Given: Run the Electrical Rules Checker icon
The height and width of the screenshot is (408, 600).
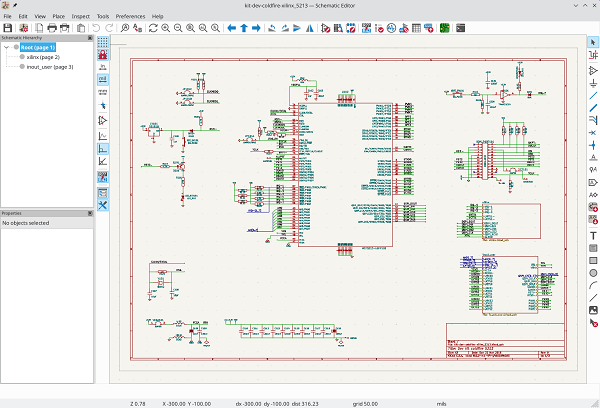Looking at the screenshot, I should (x=379, y=28).
